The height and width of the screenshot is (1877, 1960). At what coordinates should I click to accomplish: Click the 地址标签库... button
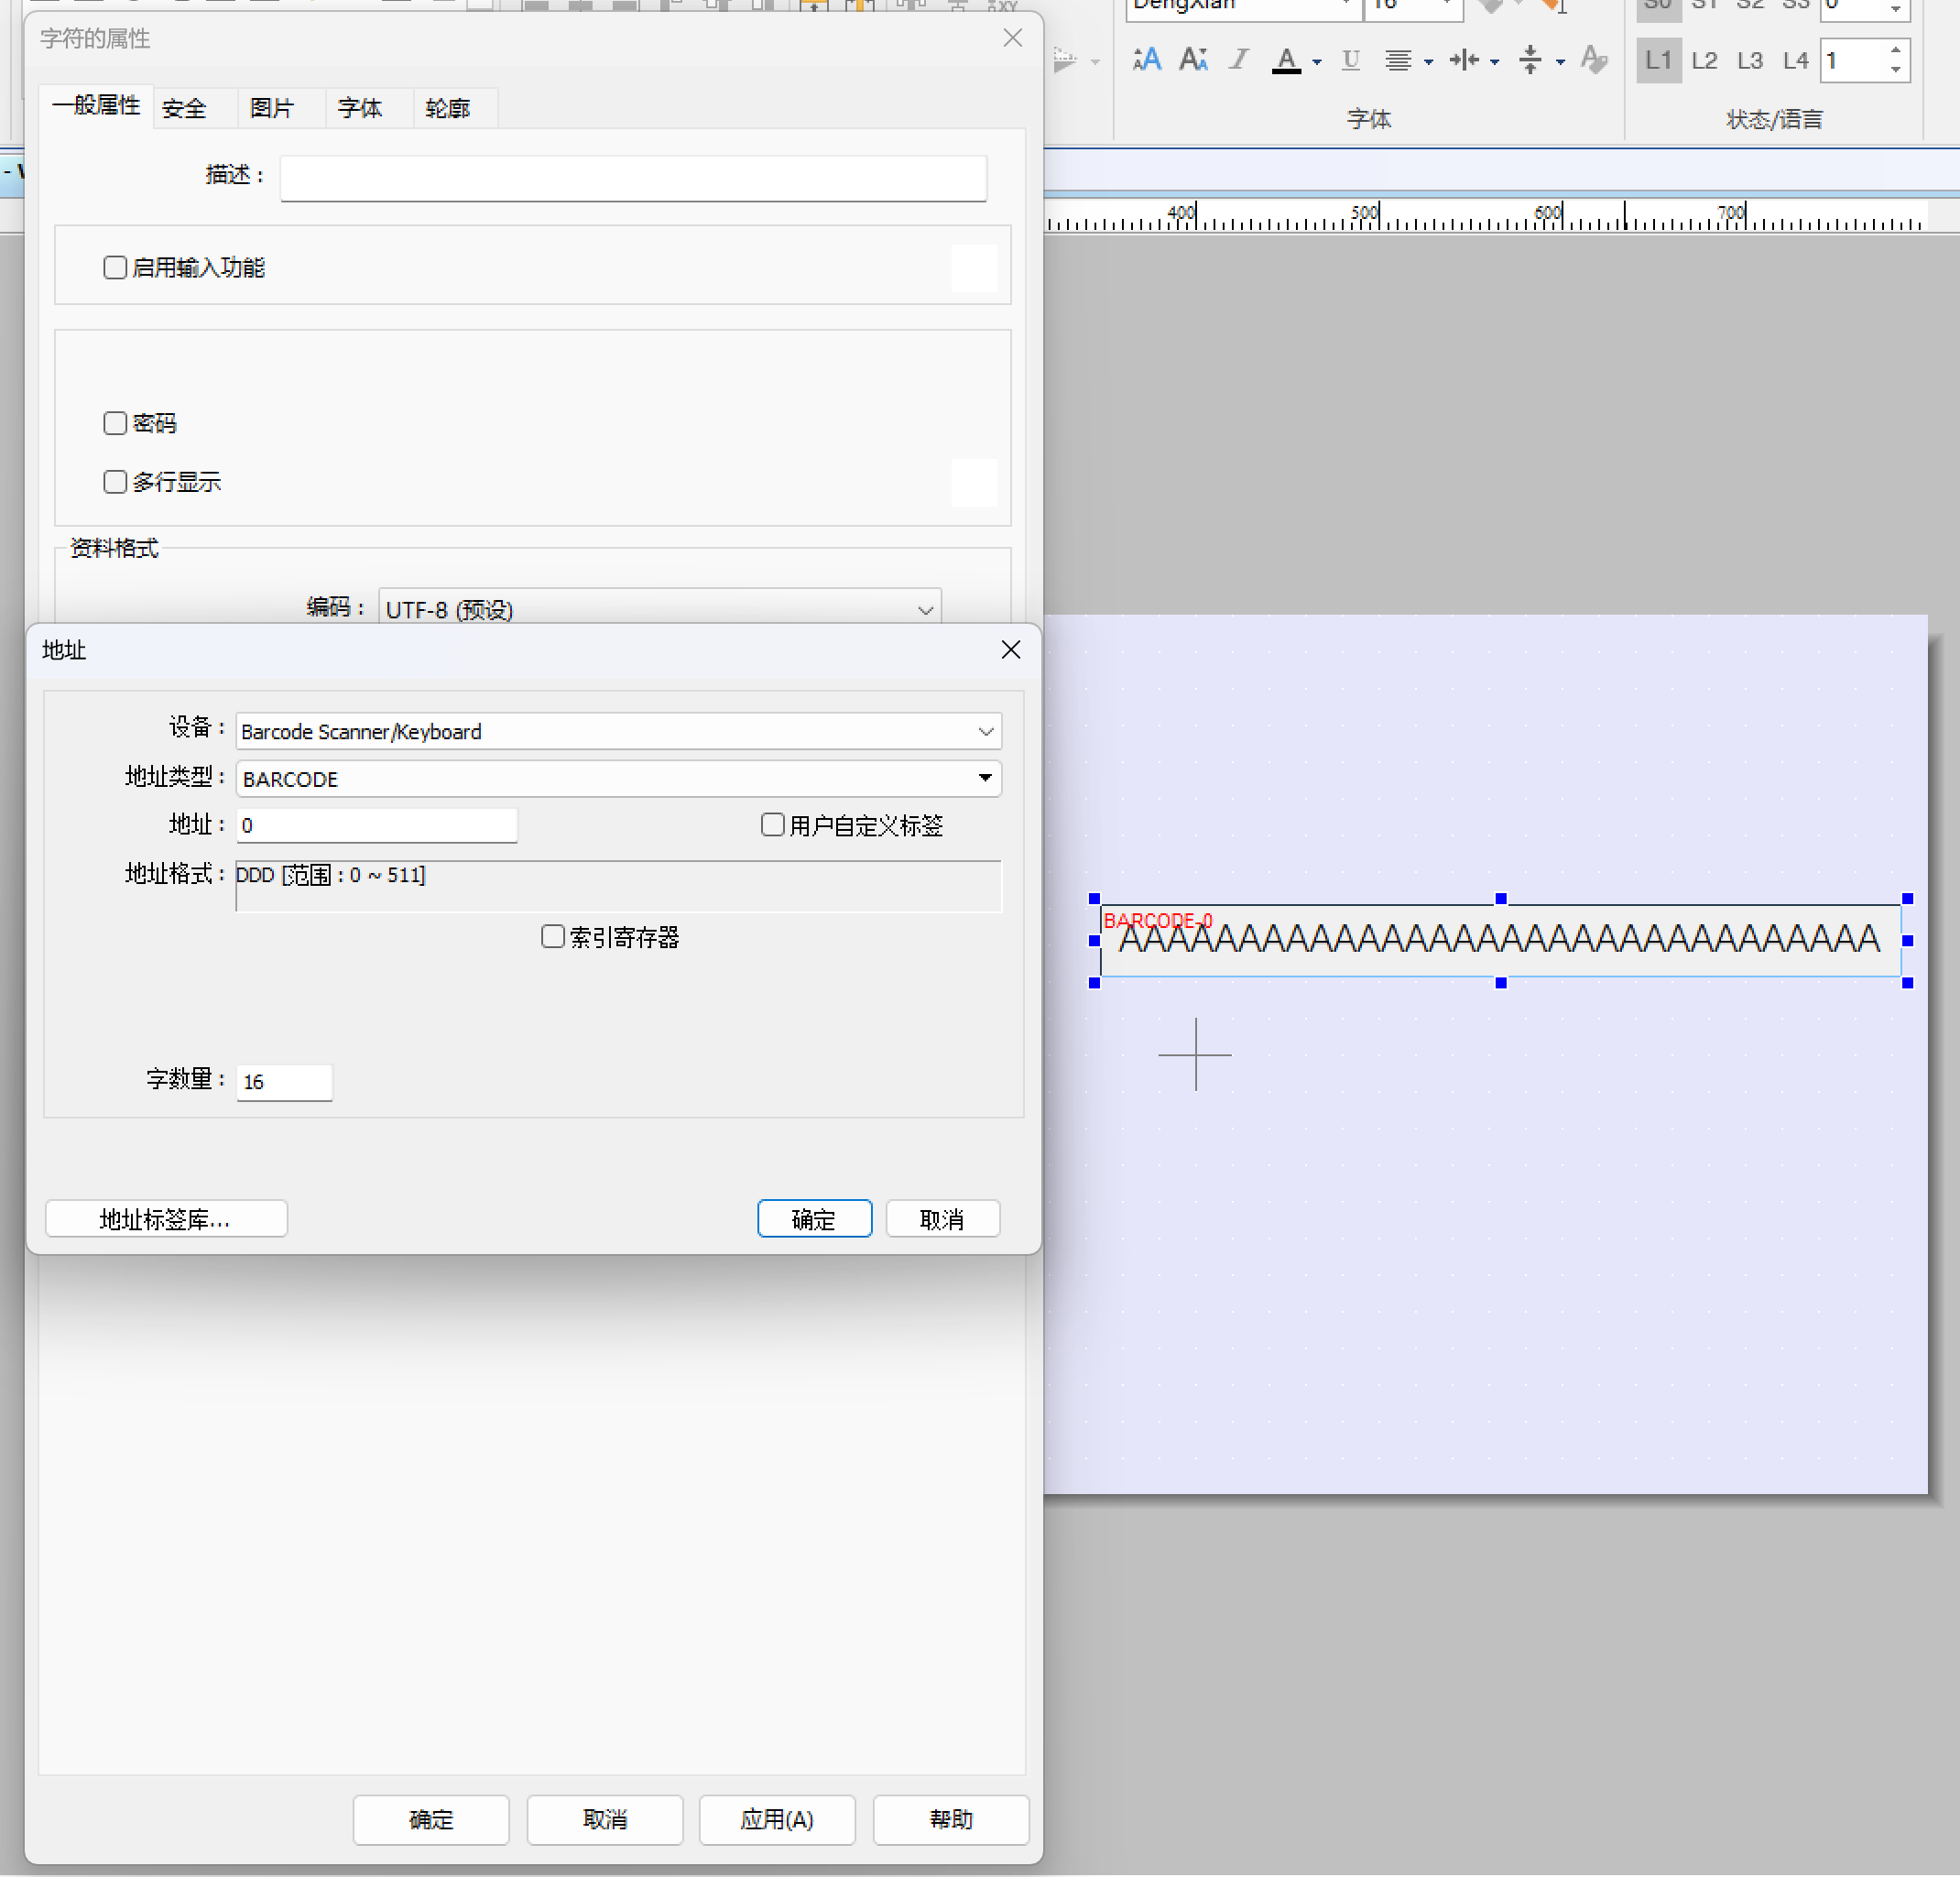pos(166,1219)
